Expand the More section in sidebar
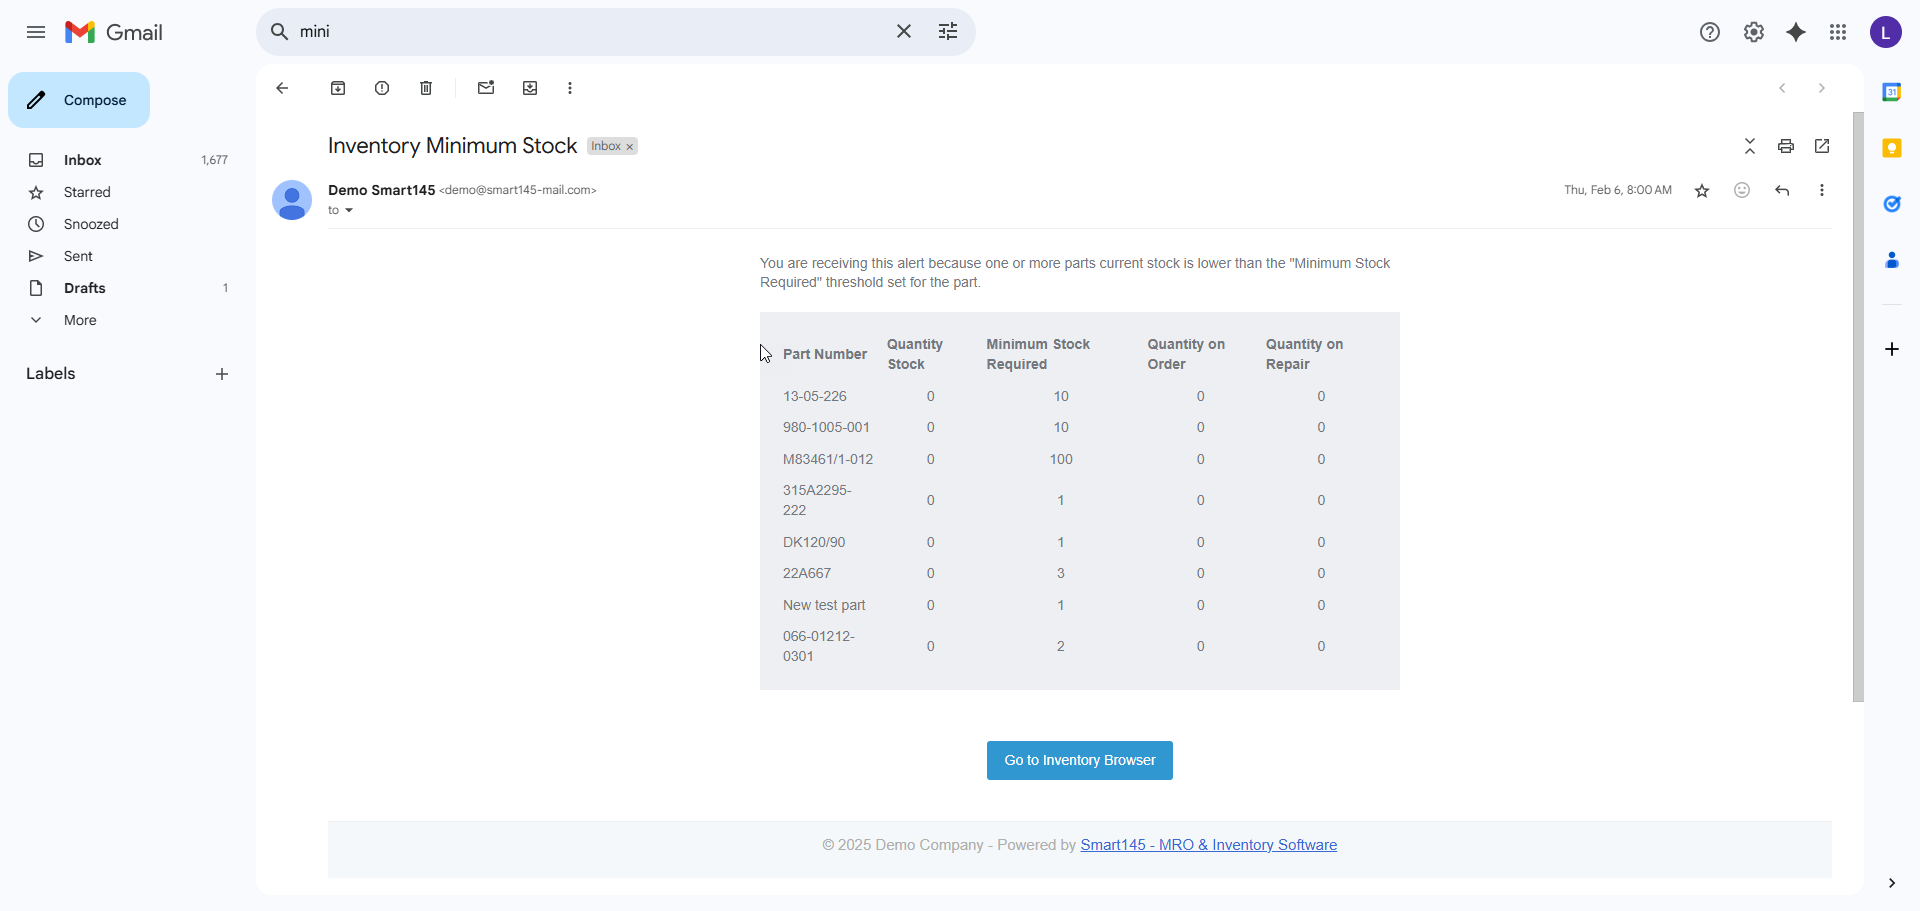The height and width of the screenshot is (911, 1920). click(80, 320)
